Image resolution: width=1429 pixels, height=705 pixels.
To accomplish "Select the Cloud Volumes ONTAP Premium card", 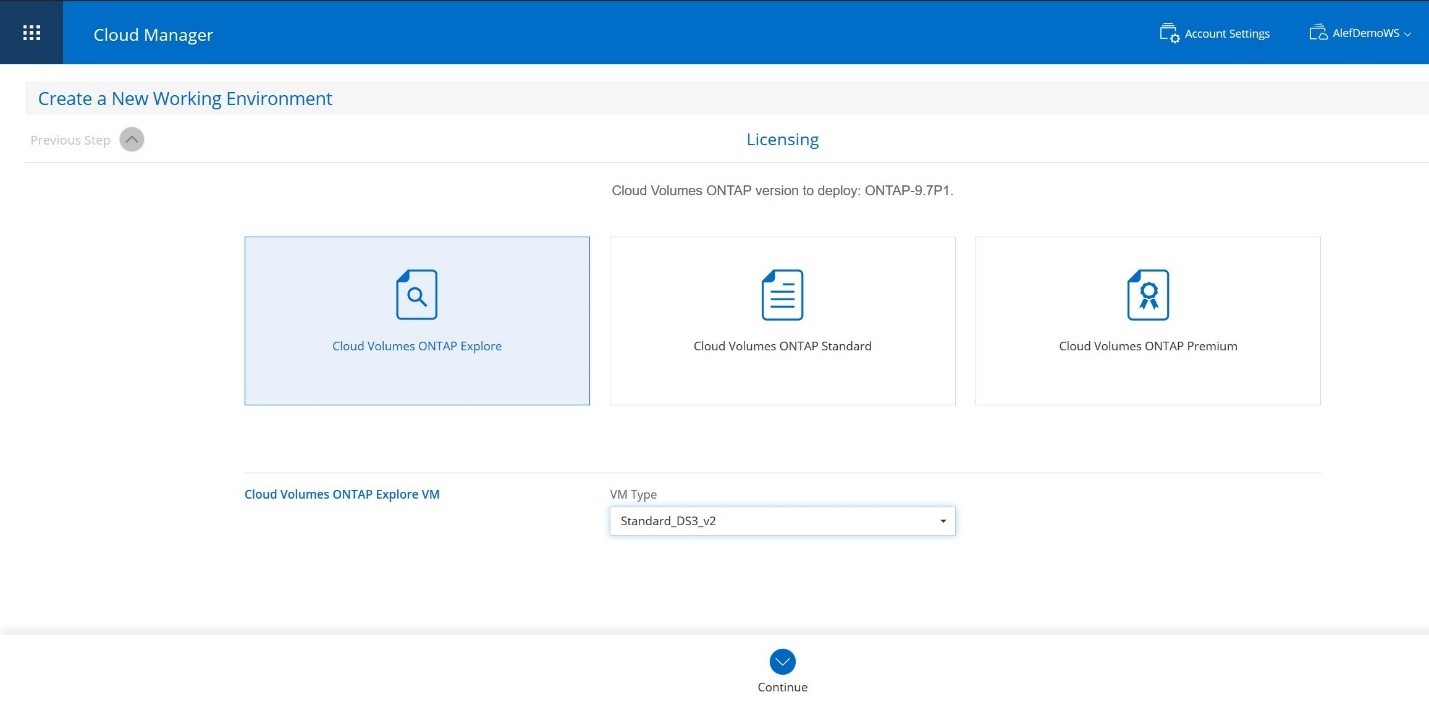I will (1148, 321).
